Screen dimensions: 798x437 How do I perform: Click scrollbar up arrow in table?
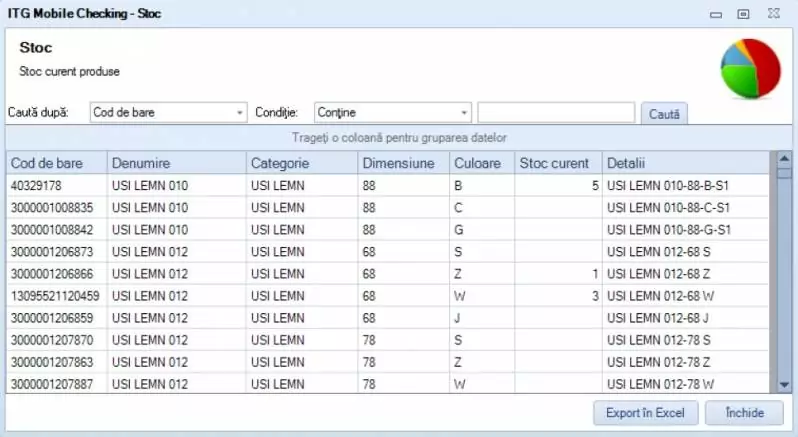784,159
